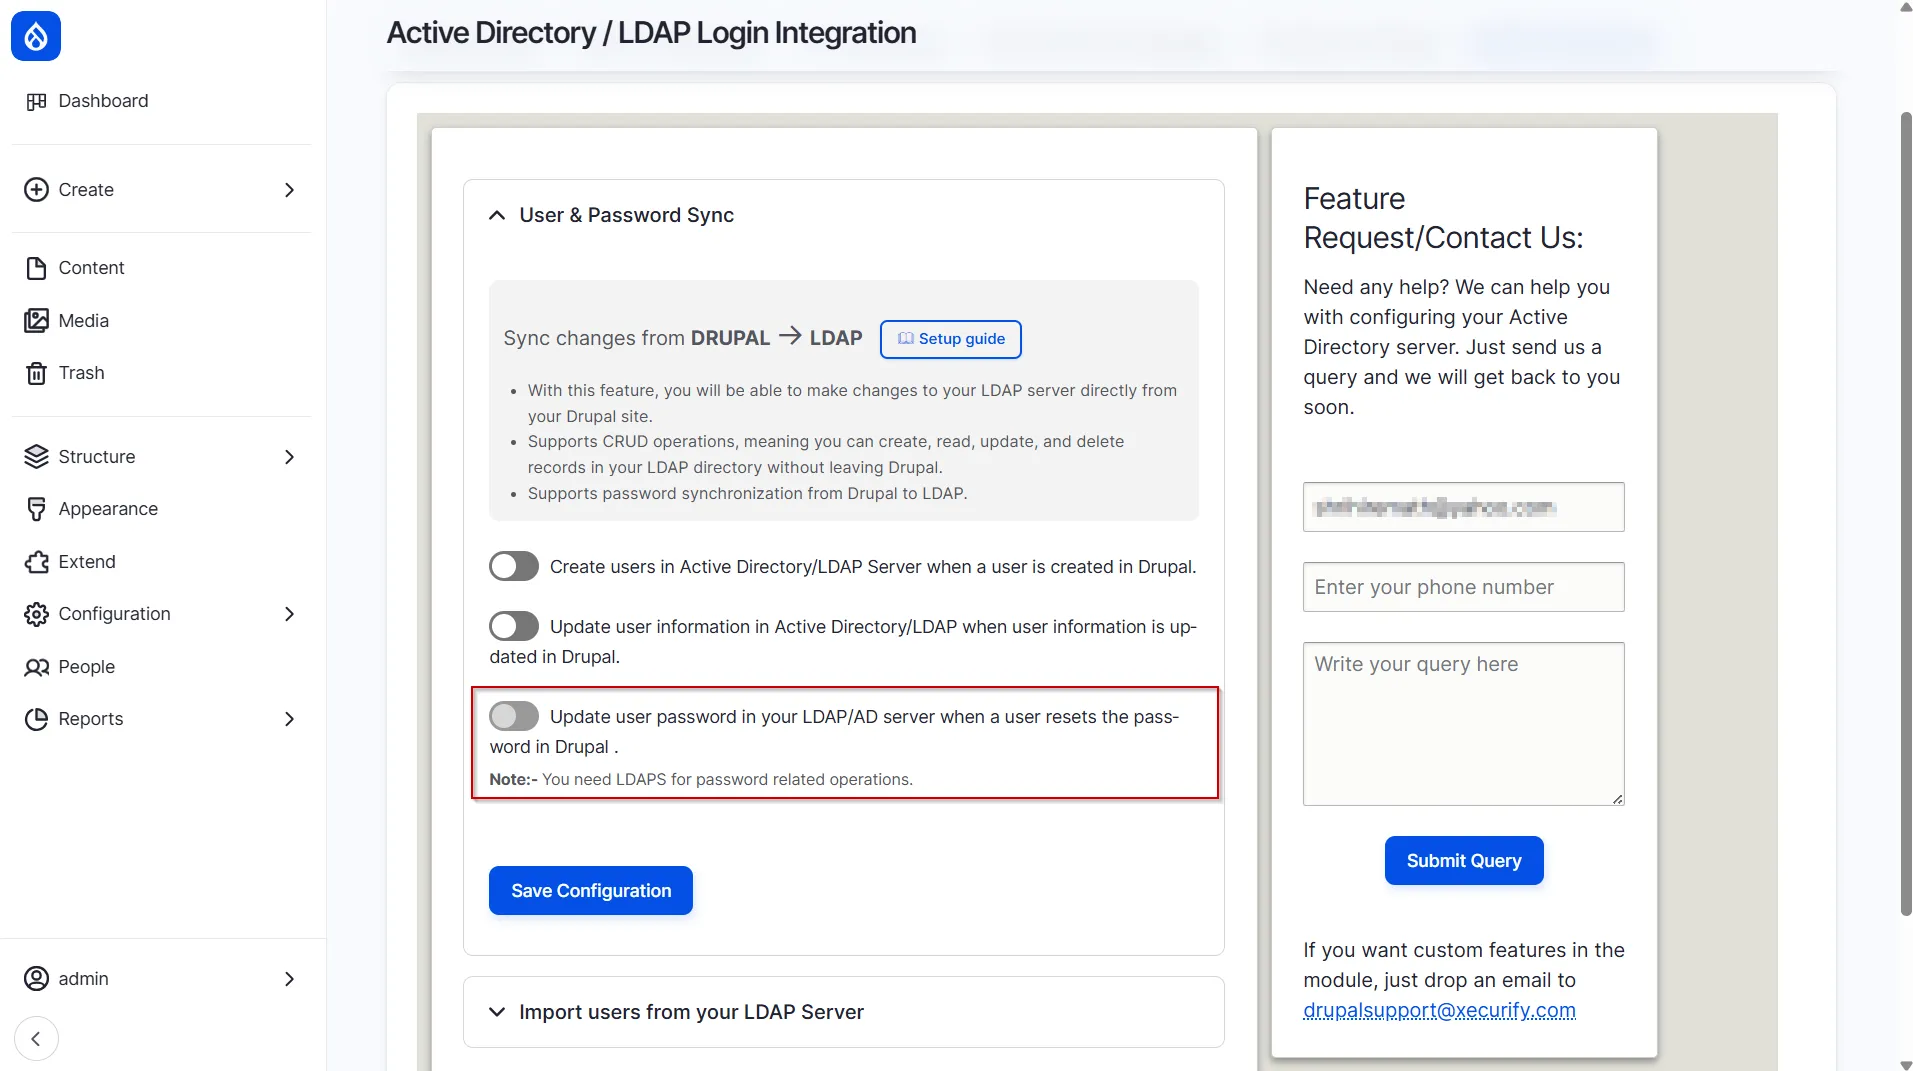Click the Structure layers icon

pyautogui.click(x=36, y=457)
